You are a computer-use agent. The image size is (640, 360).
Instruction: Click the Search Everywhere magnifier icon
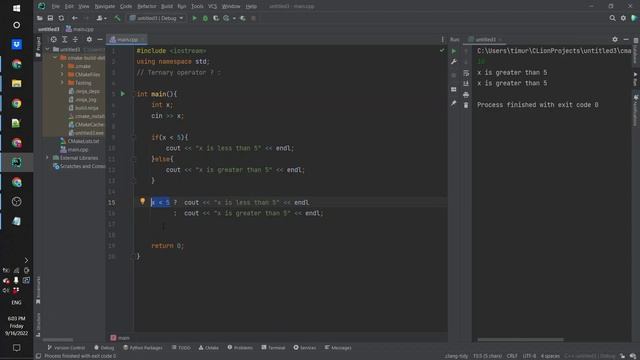(612, 18)
